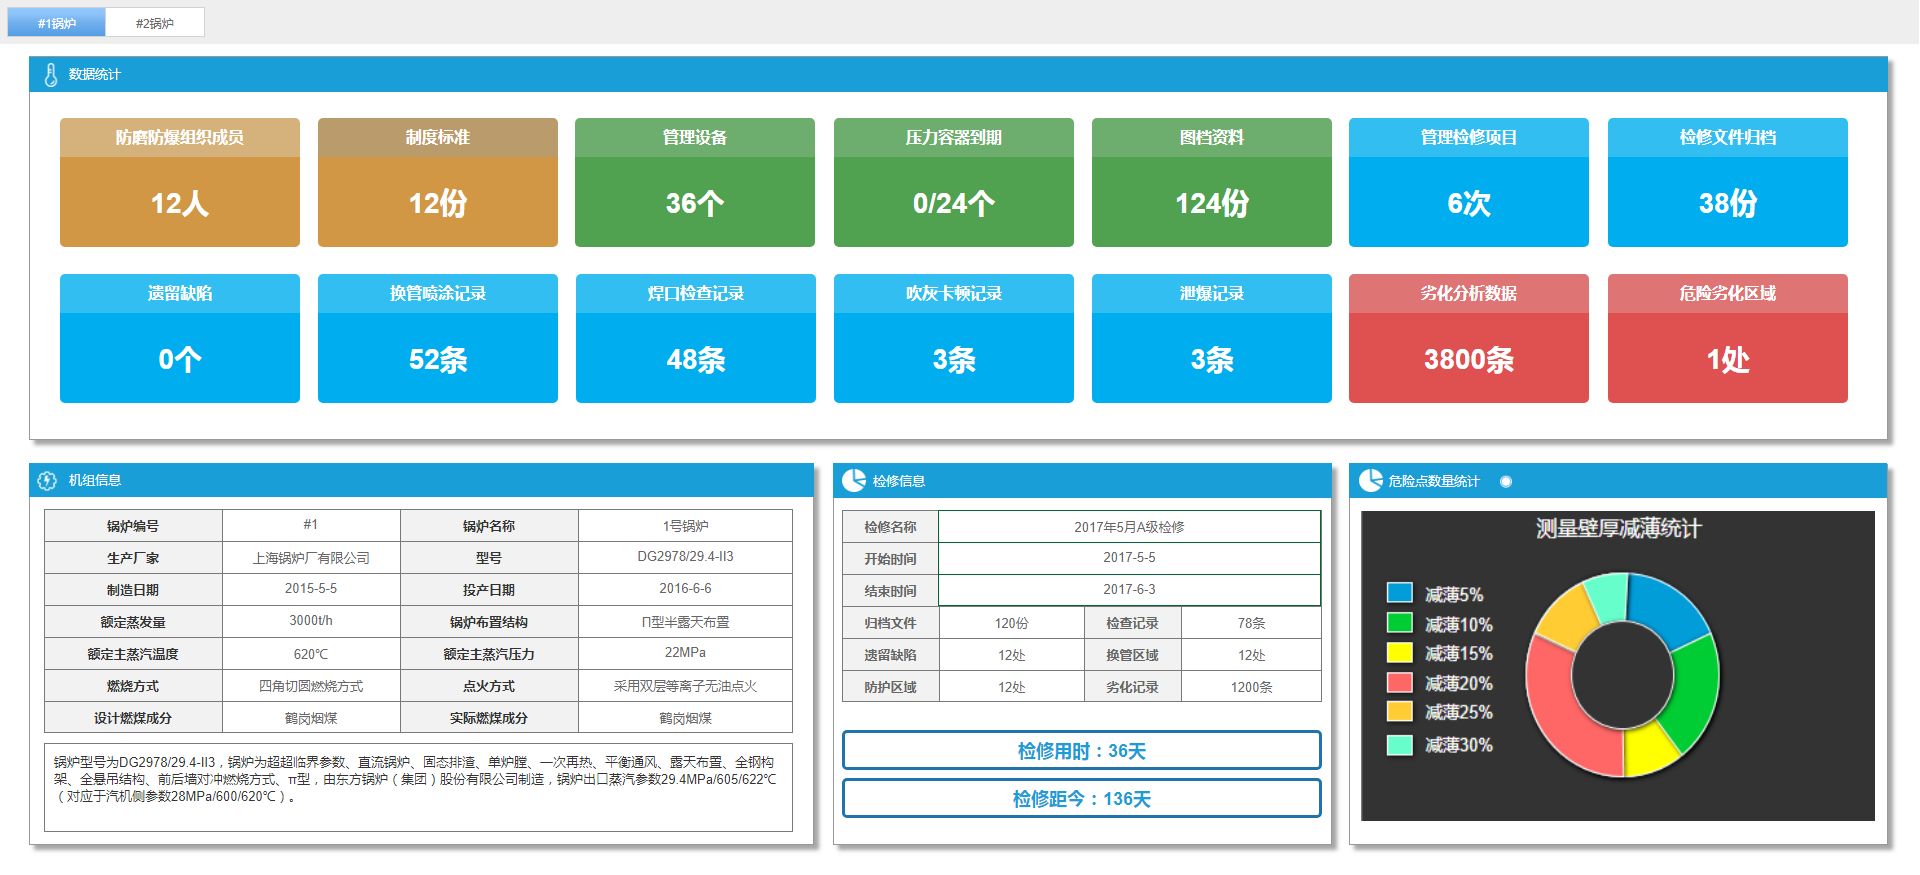Click the red slice of the donut chart

pos(1560,715)
